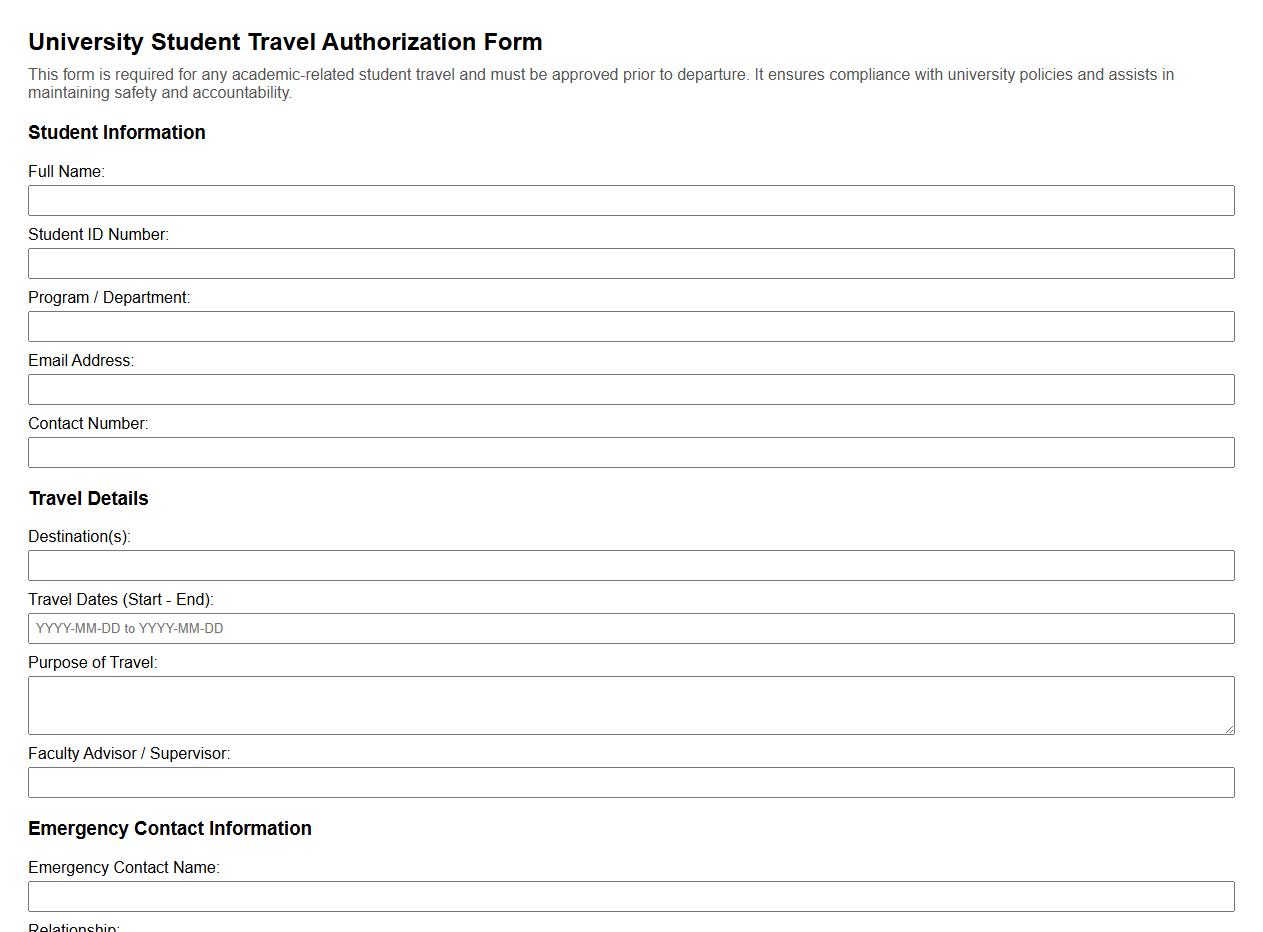Click the Destination(s) input box
The image size is (1263, 932).
pyautogui.click(x=630, y=565)
